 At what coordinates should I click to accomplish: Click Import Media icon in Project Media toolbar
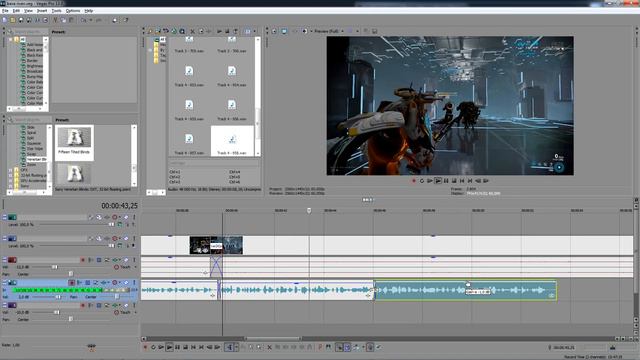pos(150,31)
